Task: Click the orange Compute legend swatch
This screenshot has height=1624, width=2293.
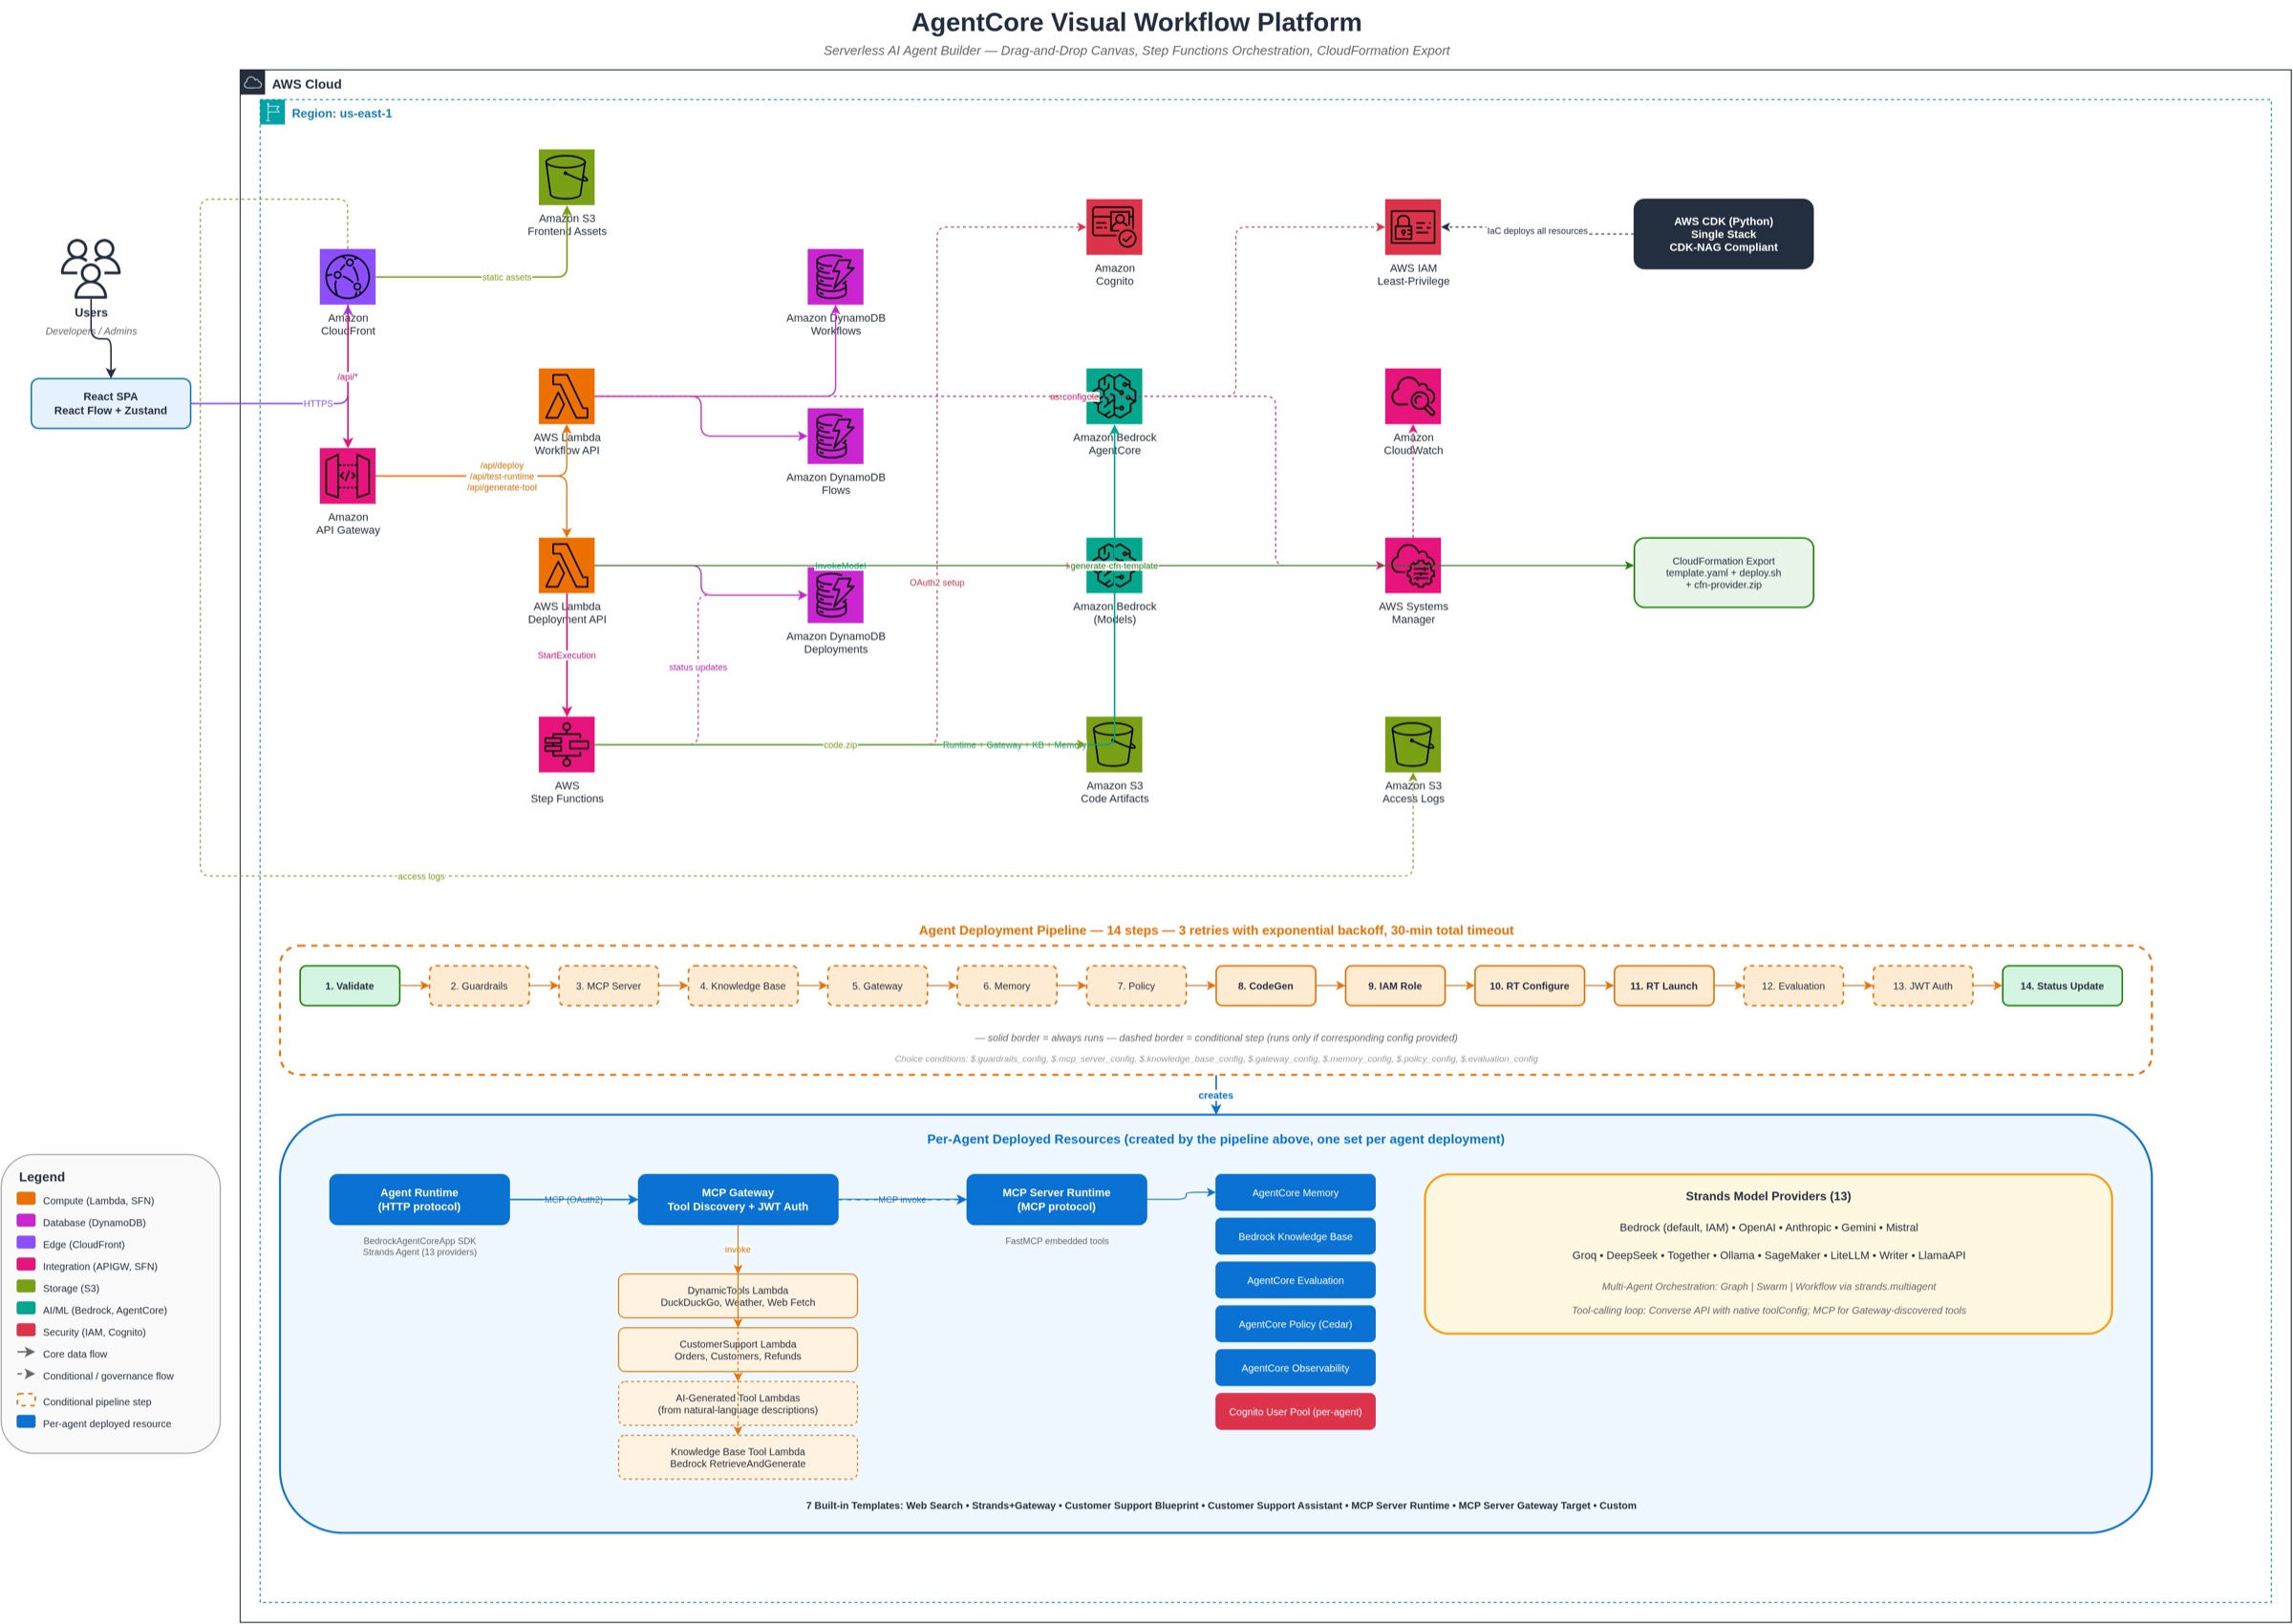Action: pyautogui.click(x=26, y=1198)
